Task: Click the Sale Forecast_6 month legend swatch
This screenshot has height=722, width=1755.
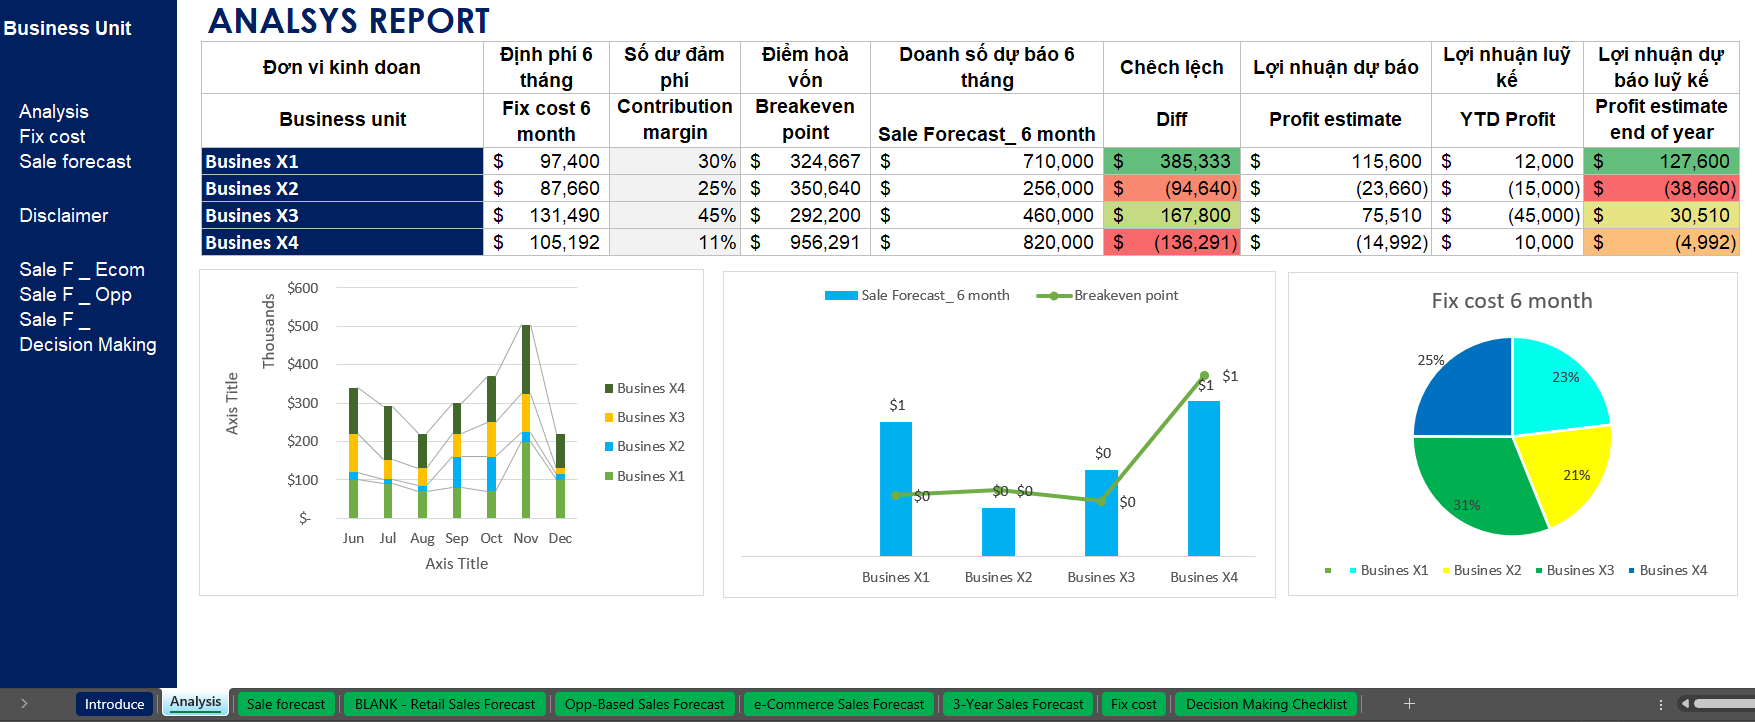Action: click(840, 296)
